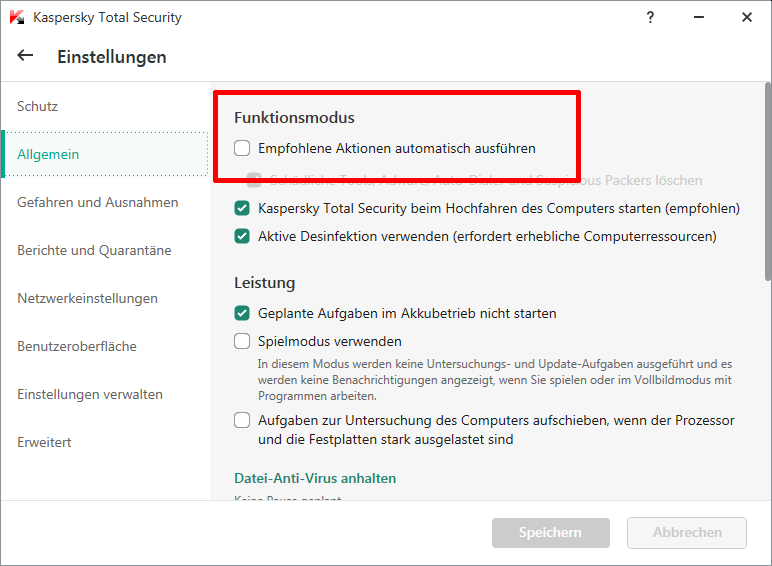
Task: Switch to Benutzeroberfläche settings
Action: point(77,346)
